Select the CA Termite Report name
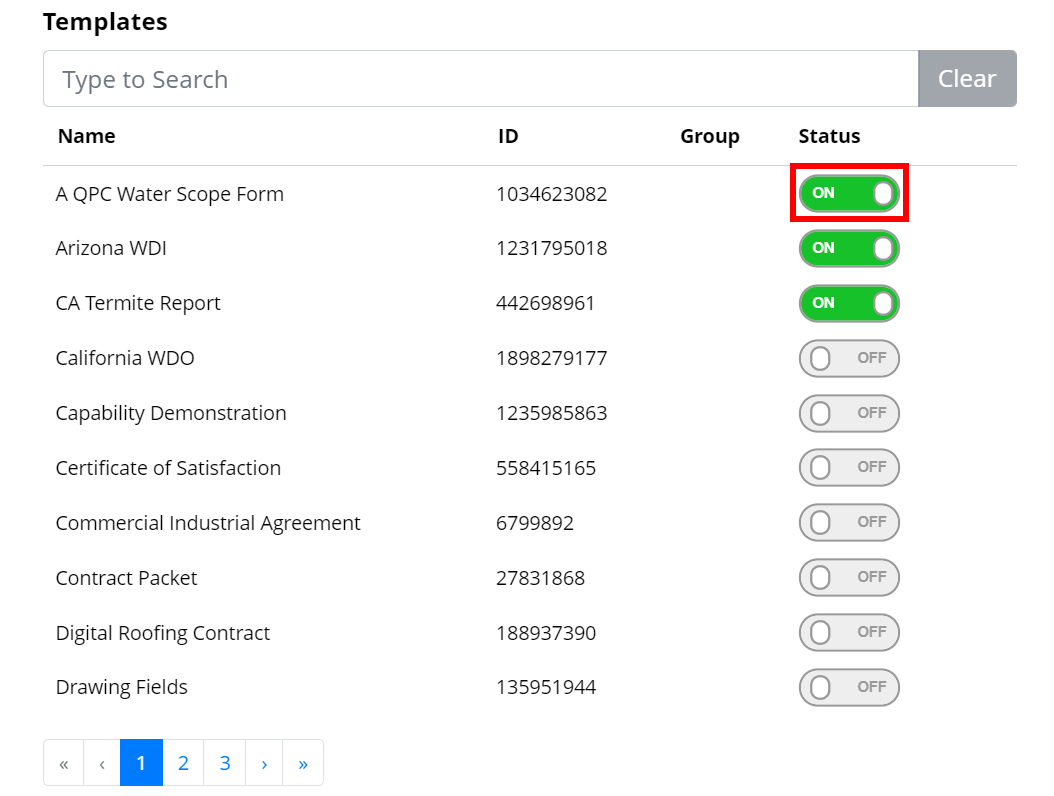The width and height of the screenshot is (1054, 796). [138, 304]
